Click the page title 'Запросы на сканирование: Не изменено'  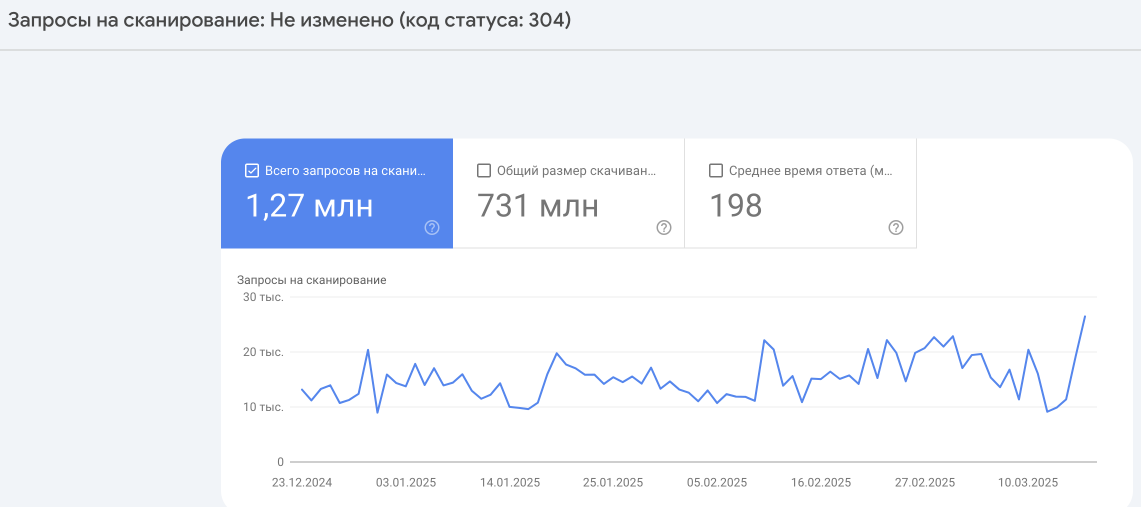289,21
